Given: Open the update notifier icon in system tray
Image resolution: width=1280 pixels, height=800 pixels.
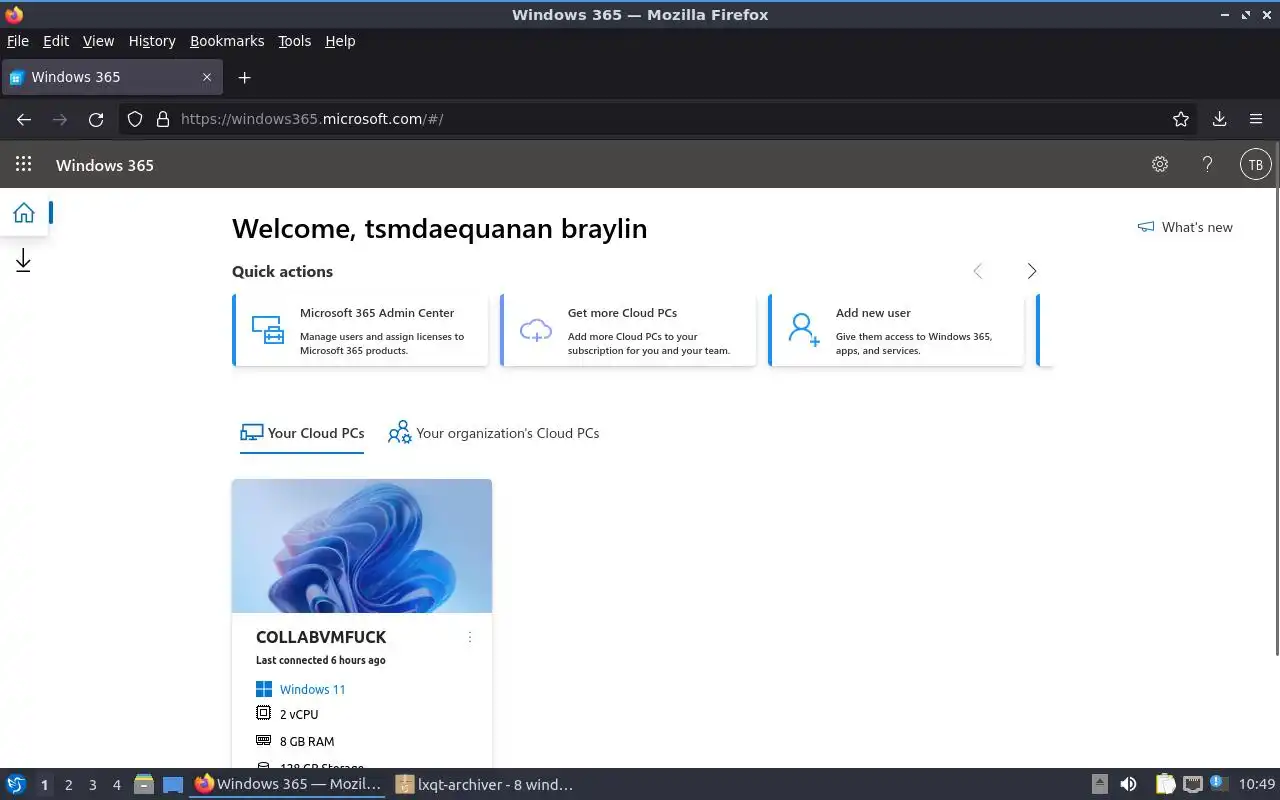Looking at the screenshot, I should (x=1219, y=785).
